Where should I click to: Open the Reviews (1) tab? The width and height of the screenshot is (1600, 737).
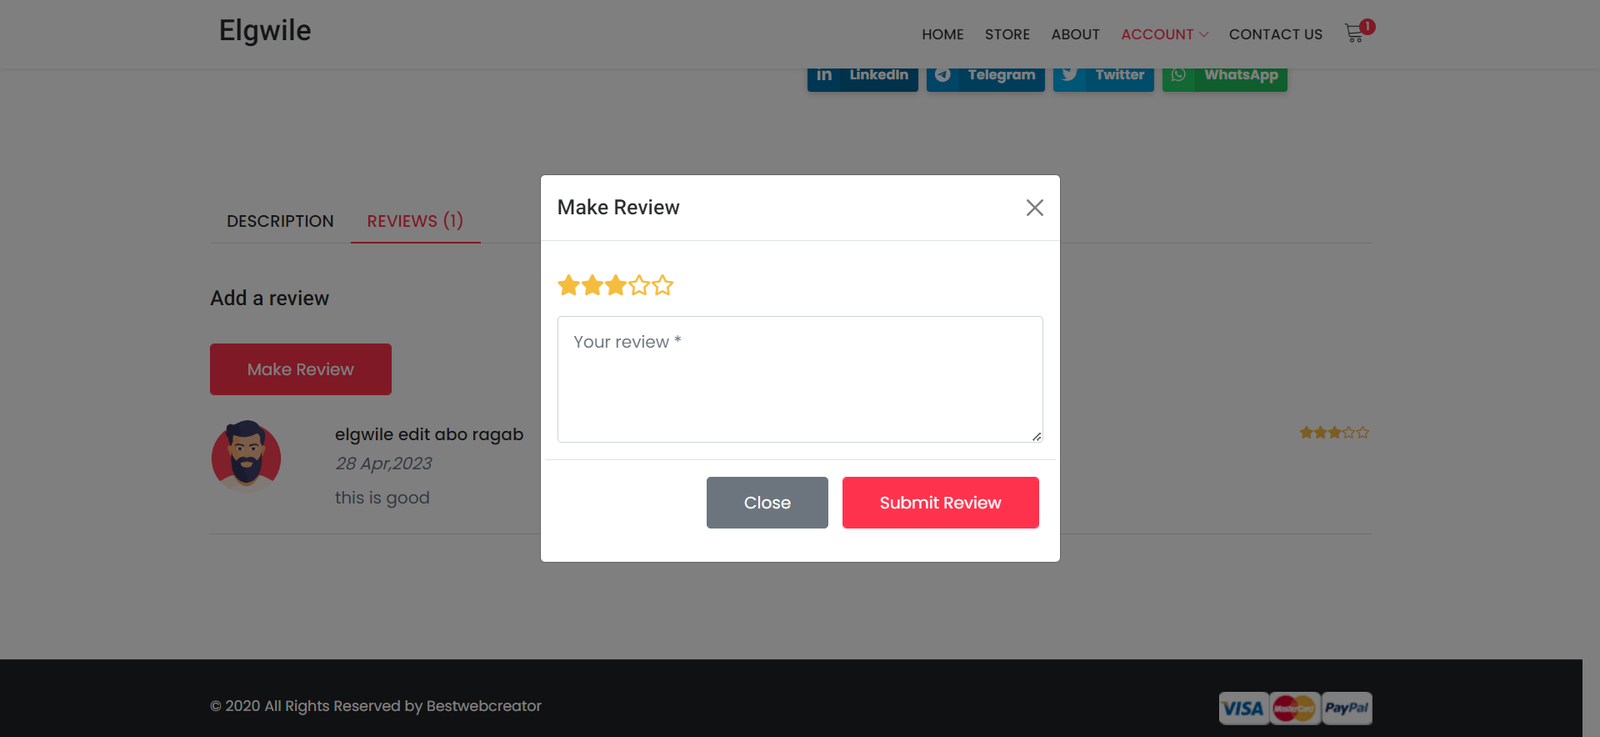click(415, 221)
